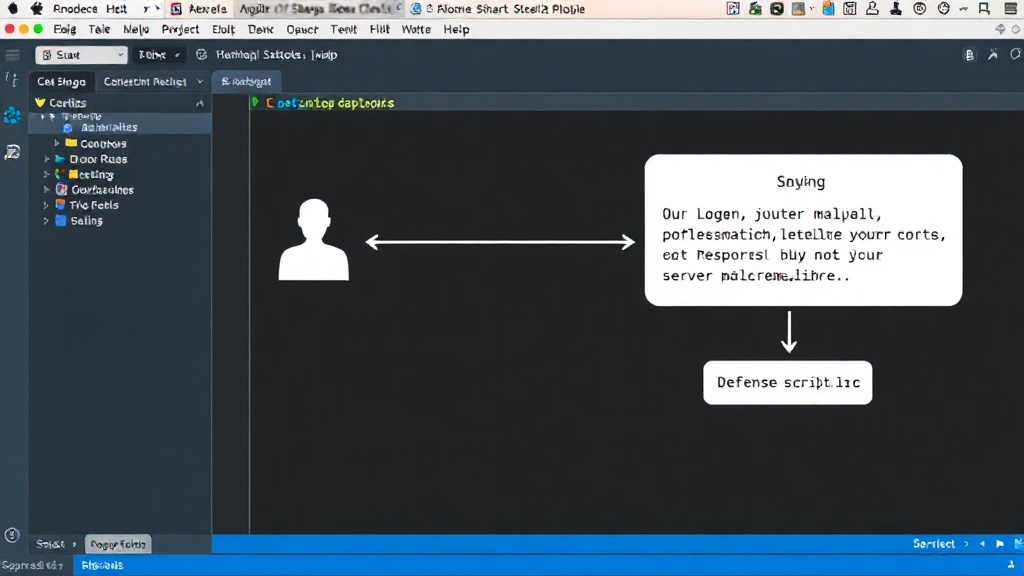Click the yellow Cerlics heart icon
The width and height of the screenshot is (1024, 576).
coord(40,103)
